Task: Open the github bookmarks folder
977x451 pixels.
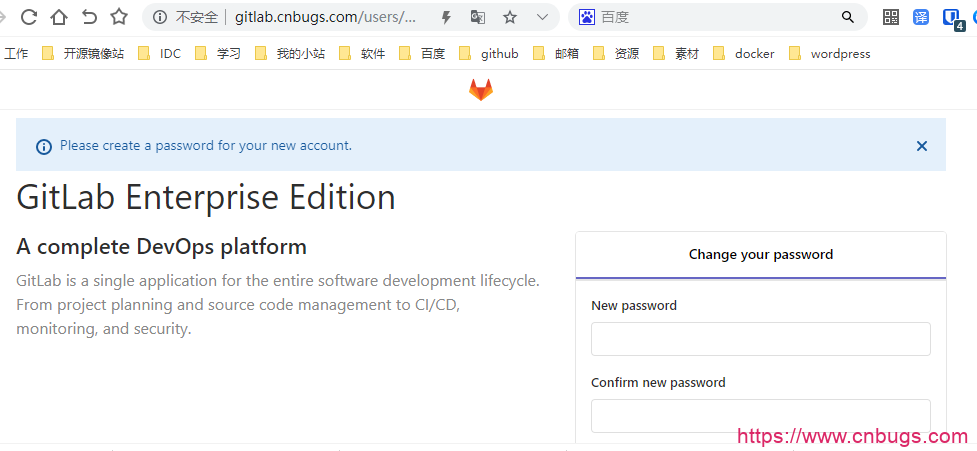Action: [x=489, y=54]
